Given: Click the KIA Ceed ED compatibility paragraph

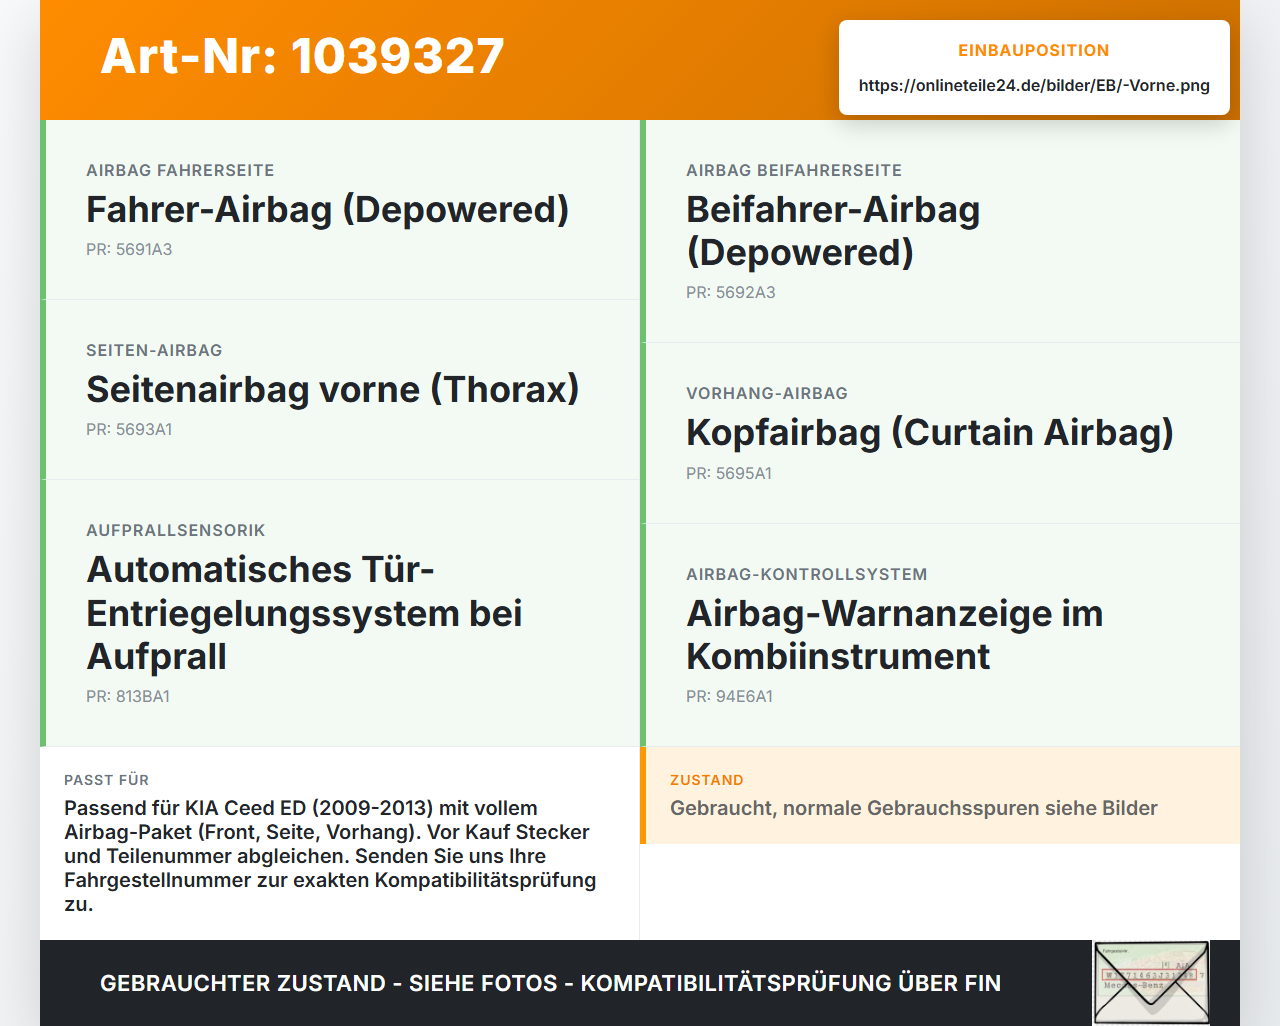Looking at the screenshot, I should 330,856.
